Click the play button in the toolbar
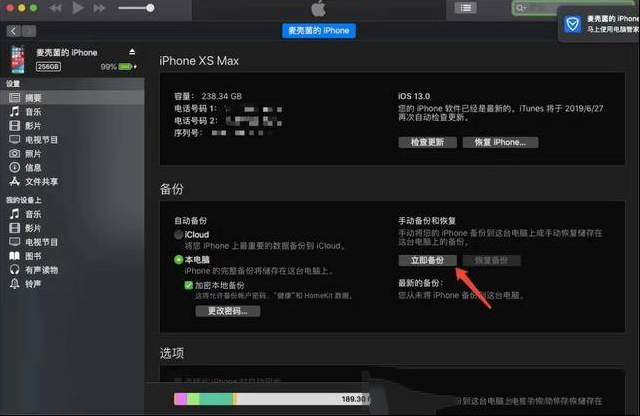The height and width of the screenshot is (416, 640). 78,8
